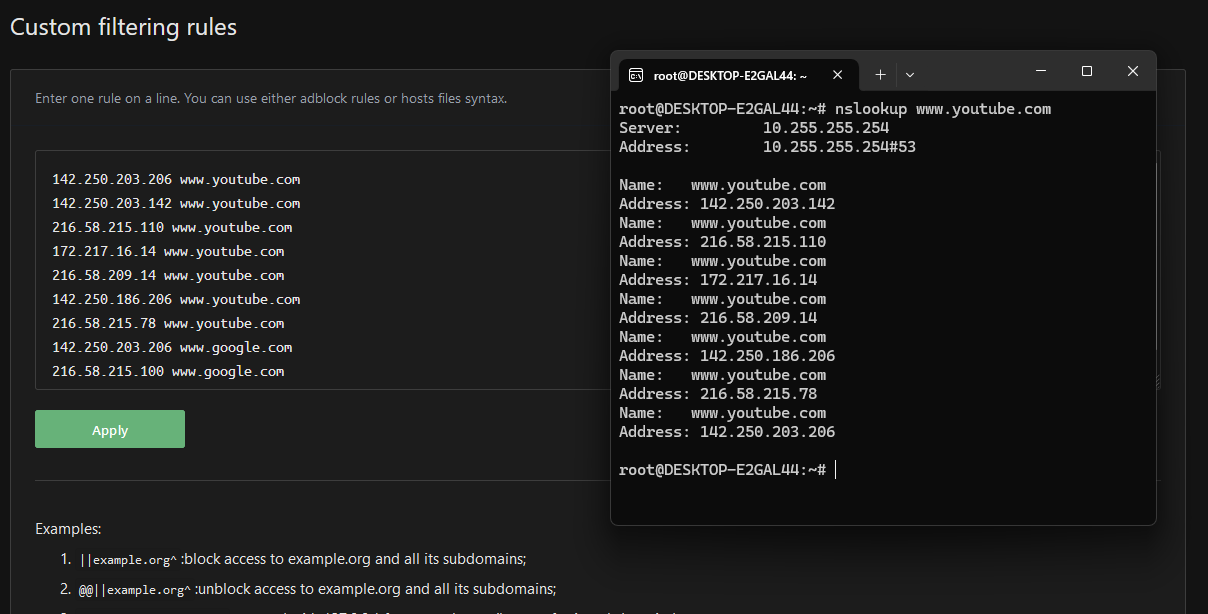Click terminal line Address: 142.250.203.142

tap(727, 204)
